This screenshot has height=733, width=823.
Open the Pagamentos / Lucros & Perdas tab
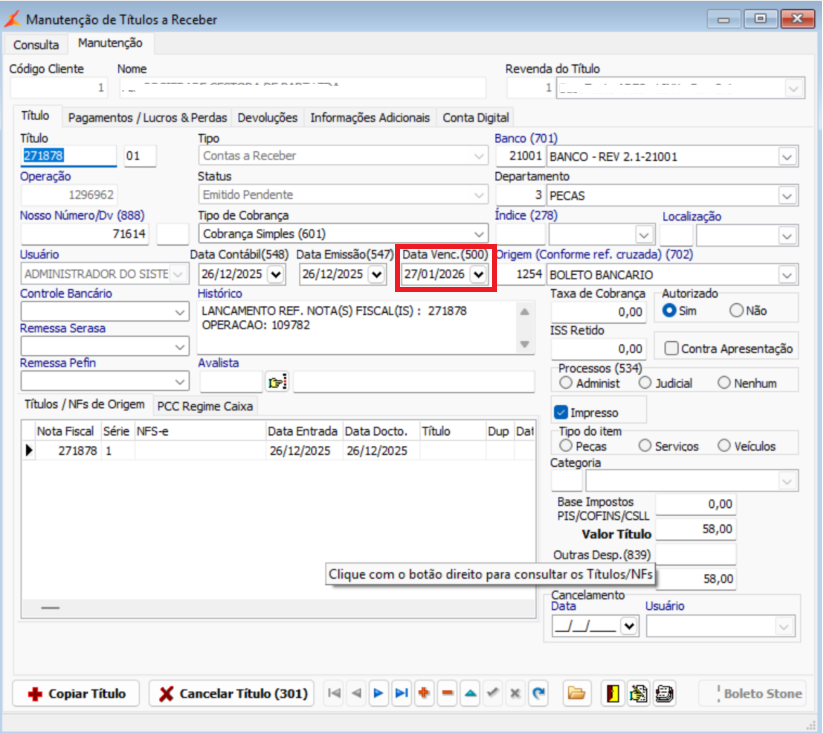click(x=148, y=118)
